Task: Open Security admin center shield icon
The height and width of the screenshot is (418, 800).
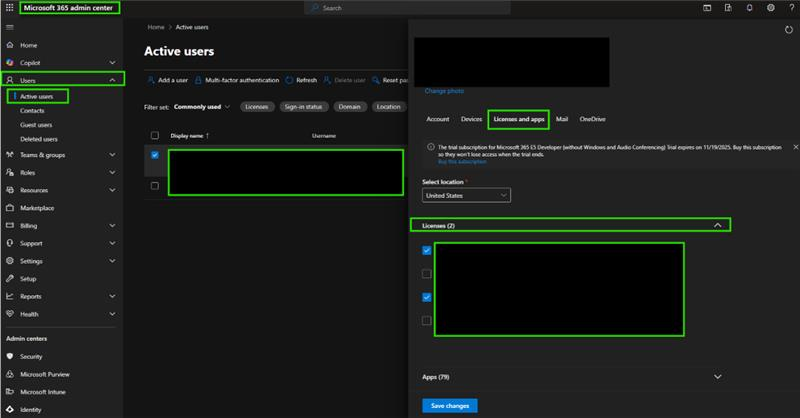Action: [10, 356]
